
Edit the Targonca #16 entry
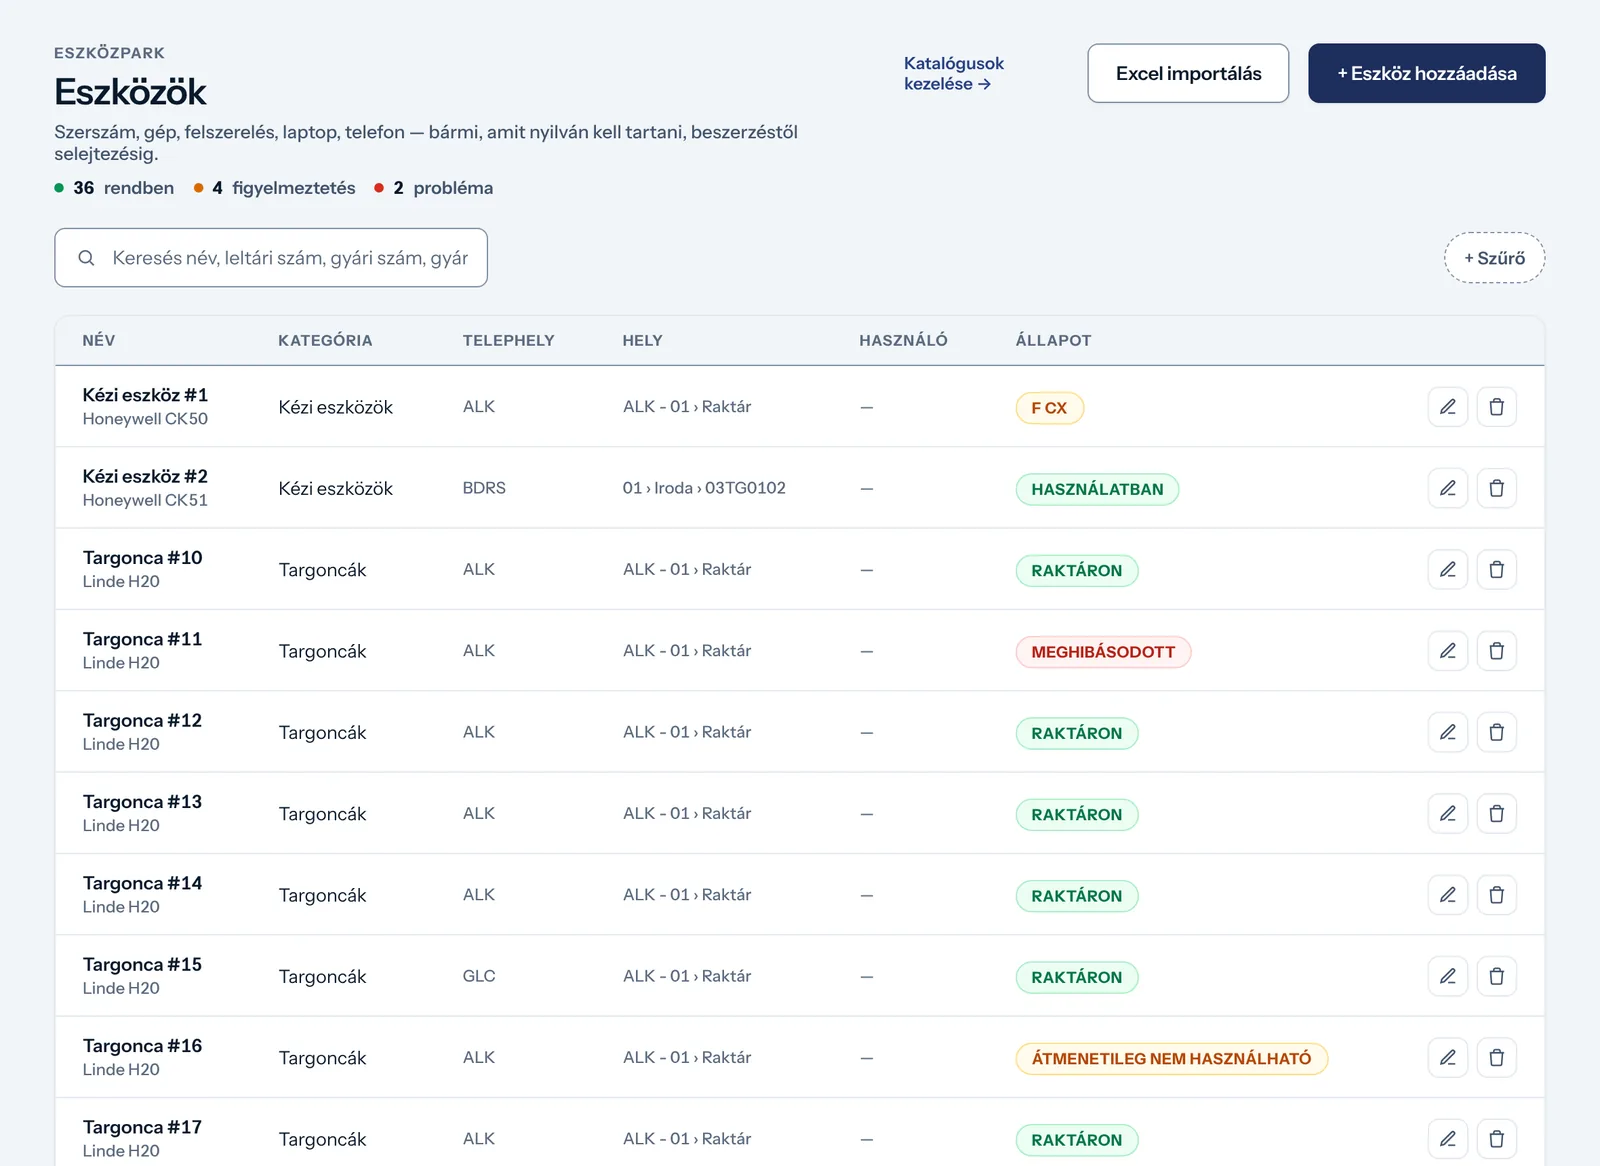click(1447, 1057)
